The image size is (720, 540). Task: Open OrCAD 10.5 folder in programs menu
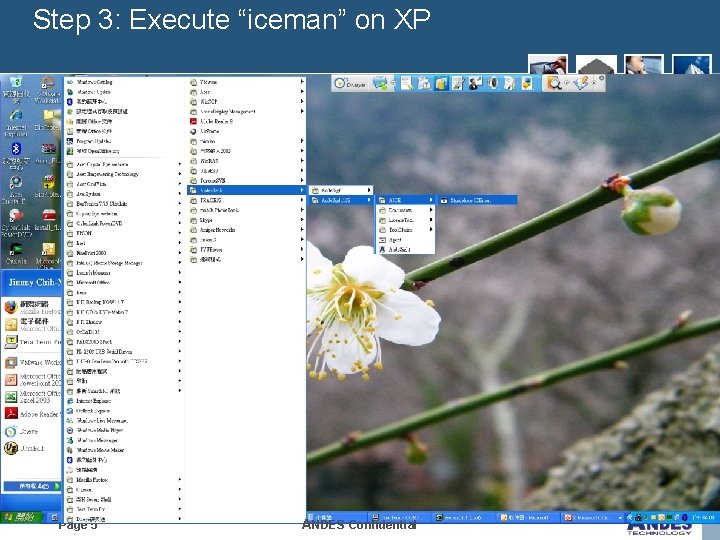click(x=124, y=332)
